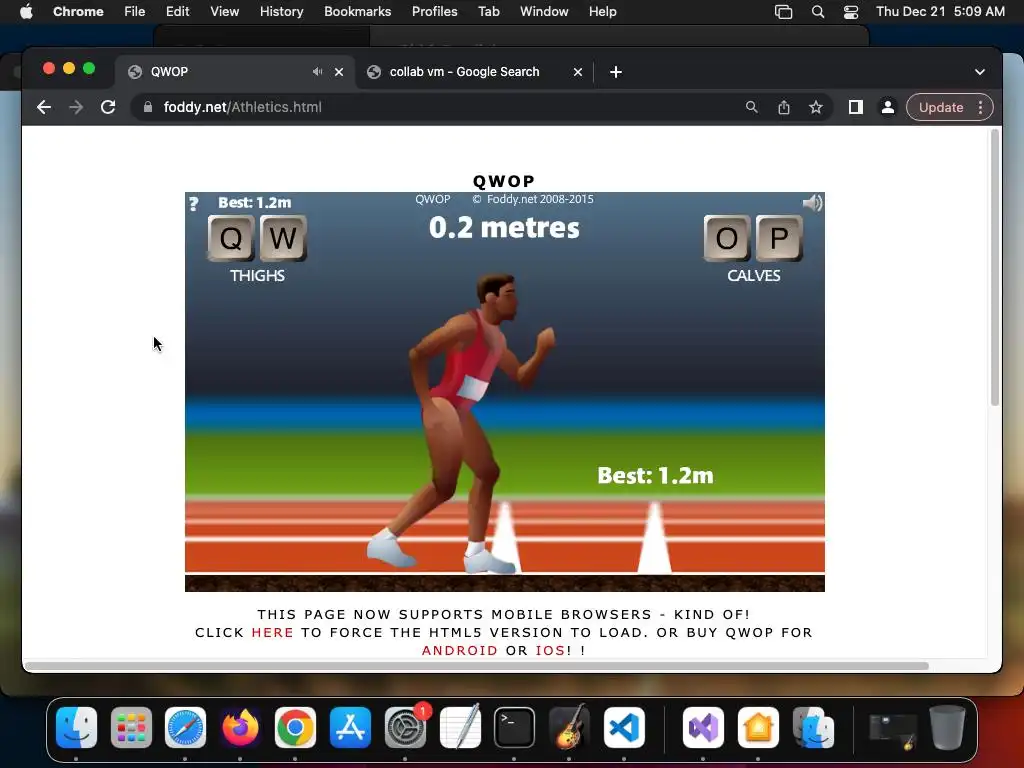Screen dimensions: 1024x768
Task: Click the Q thigh key in QWOP
Action: 231,238
